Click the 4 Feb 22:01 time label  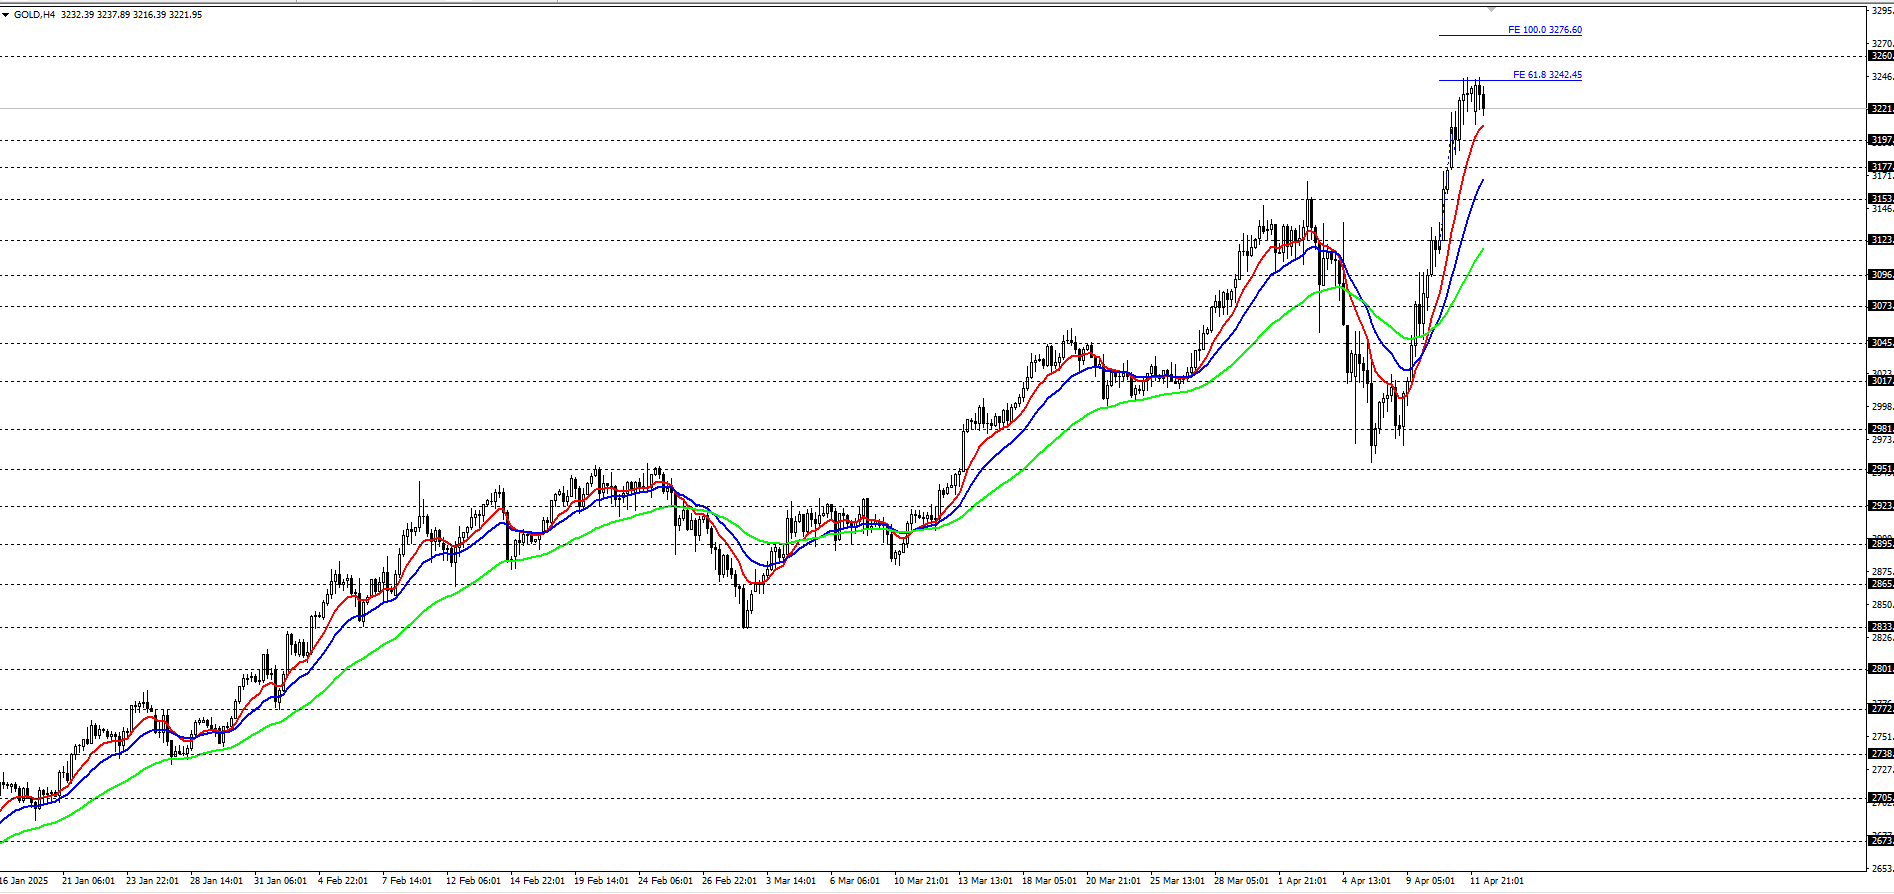coord(343,881)
